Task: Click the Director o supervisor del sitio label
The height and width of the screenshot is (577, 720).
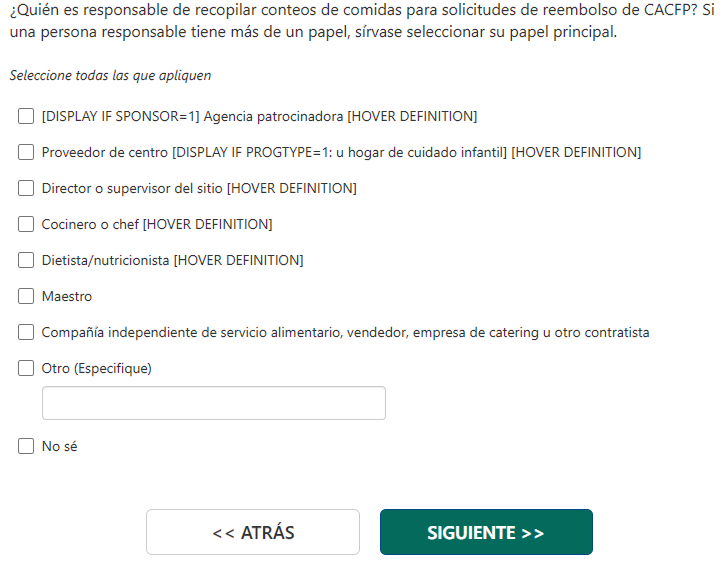Action: [199, 188]
